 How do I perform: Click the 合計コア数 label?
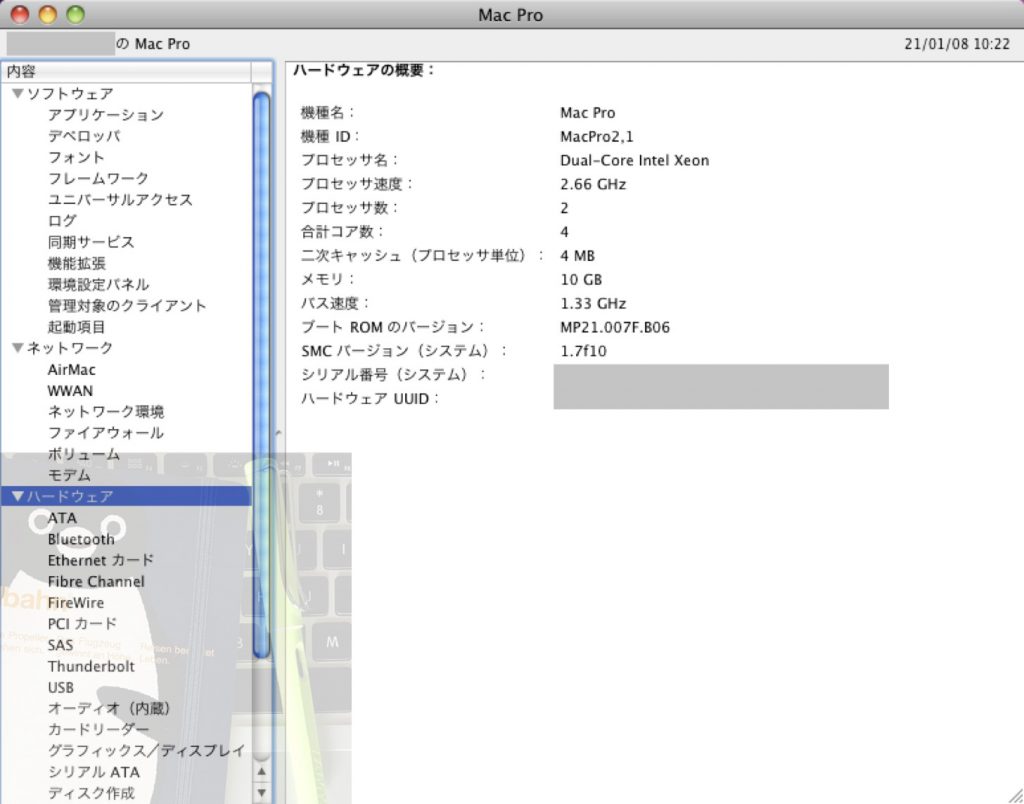coord(343,232)
